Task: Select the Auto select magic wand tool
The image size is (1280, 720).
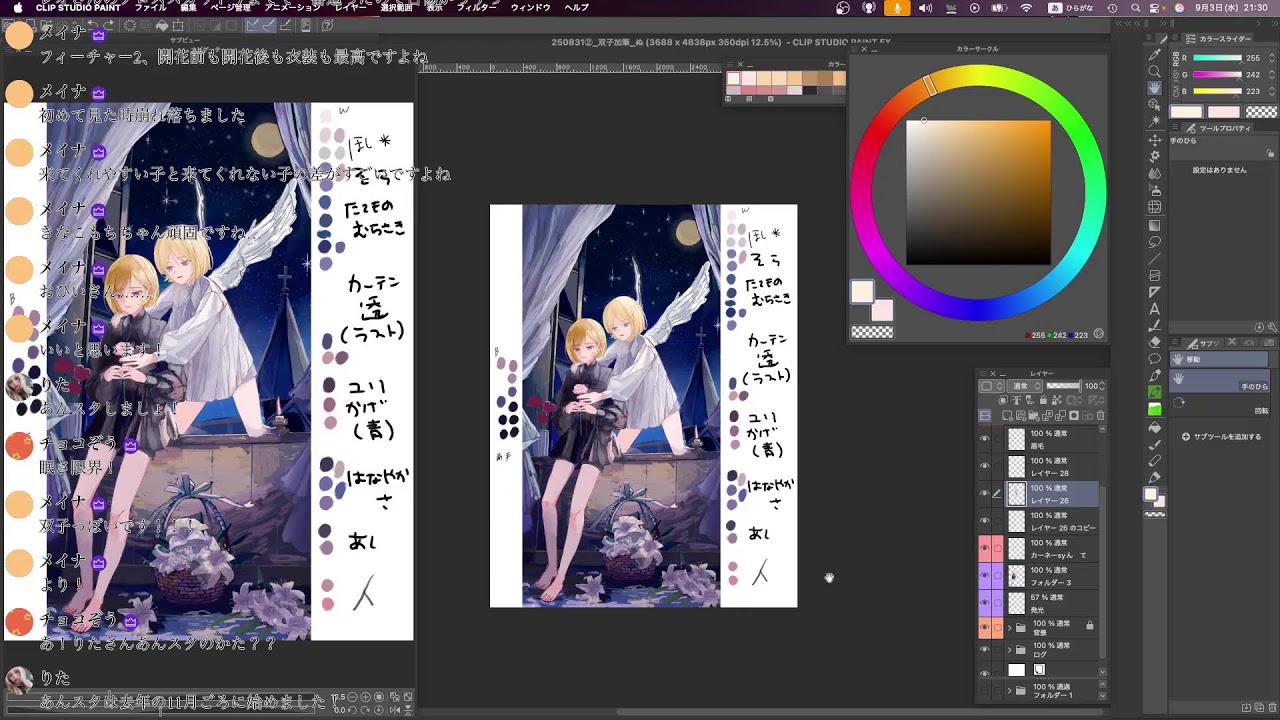Action: point(1155,120)
